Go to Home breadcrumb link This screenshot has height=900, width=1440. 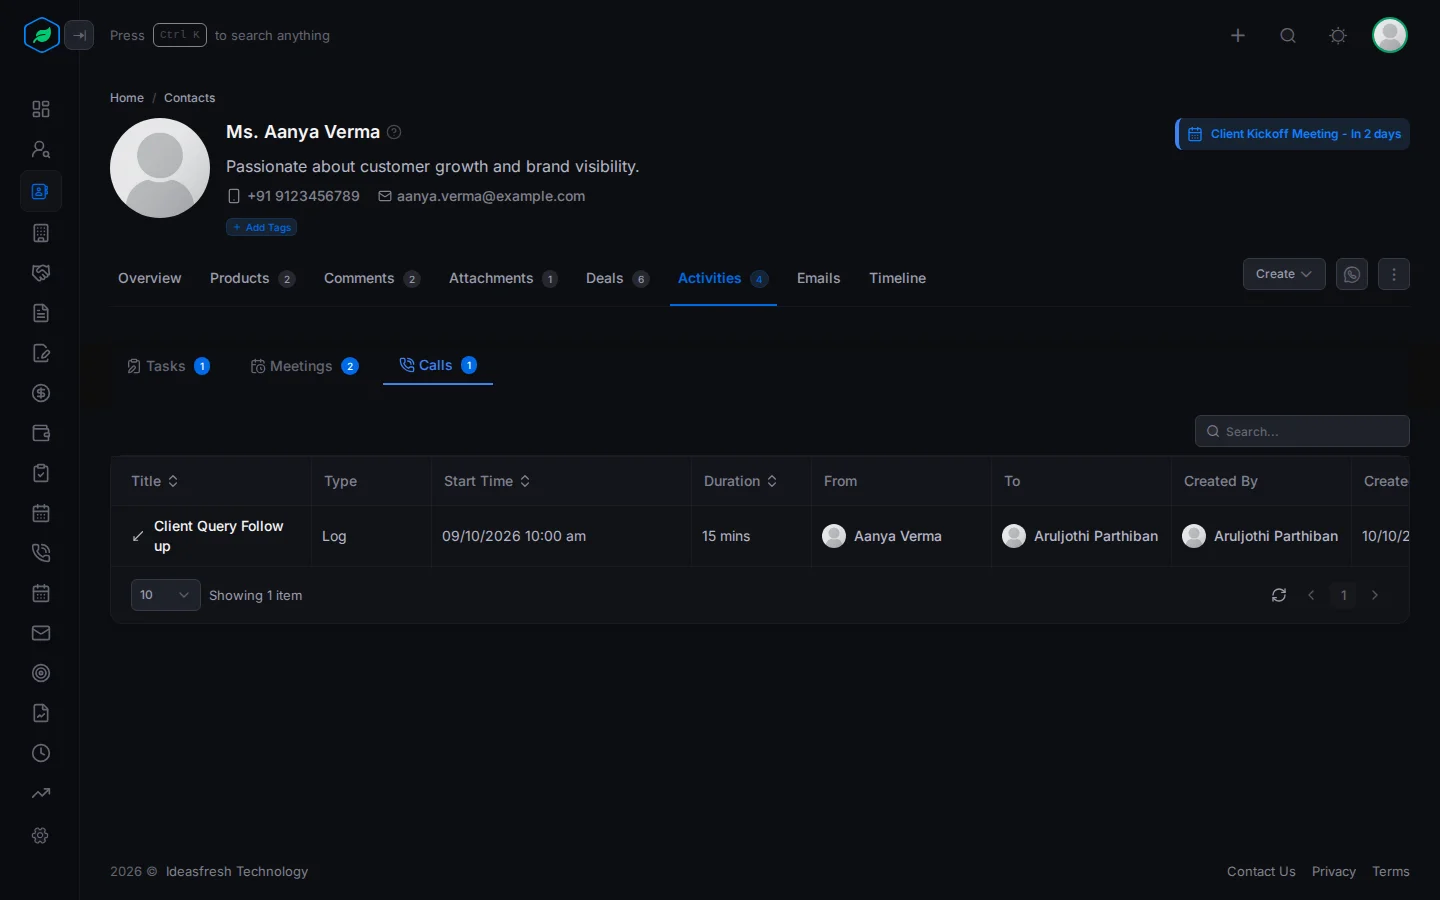127,98
